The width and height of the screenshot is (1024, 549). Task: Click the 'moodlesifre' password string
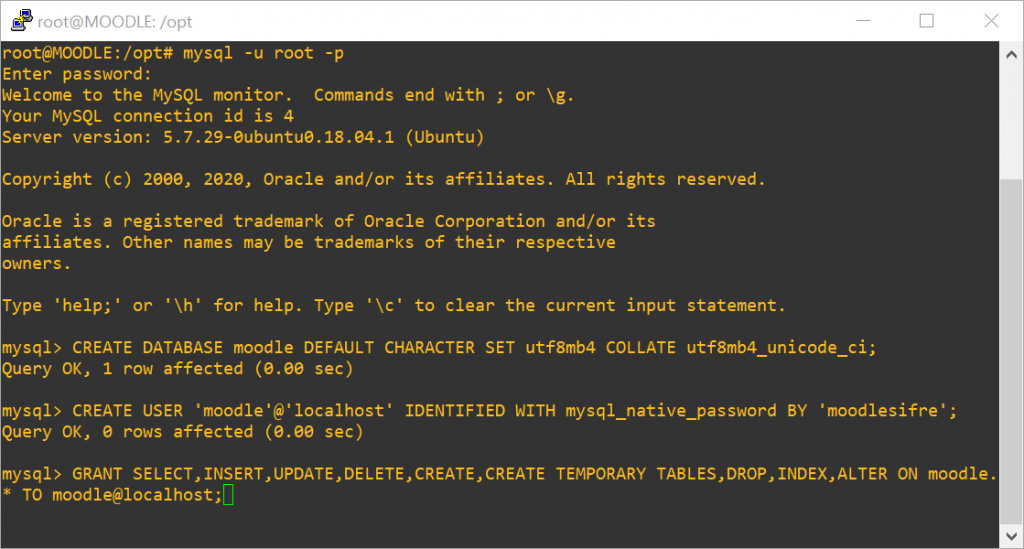[883, 411]
